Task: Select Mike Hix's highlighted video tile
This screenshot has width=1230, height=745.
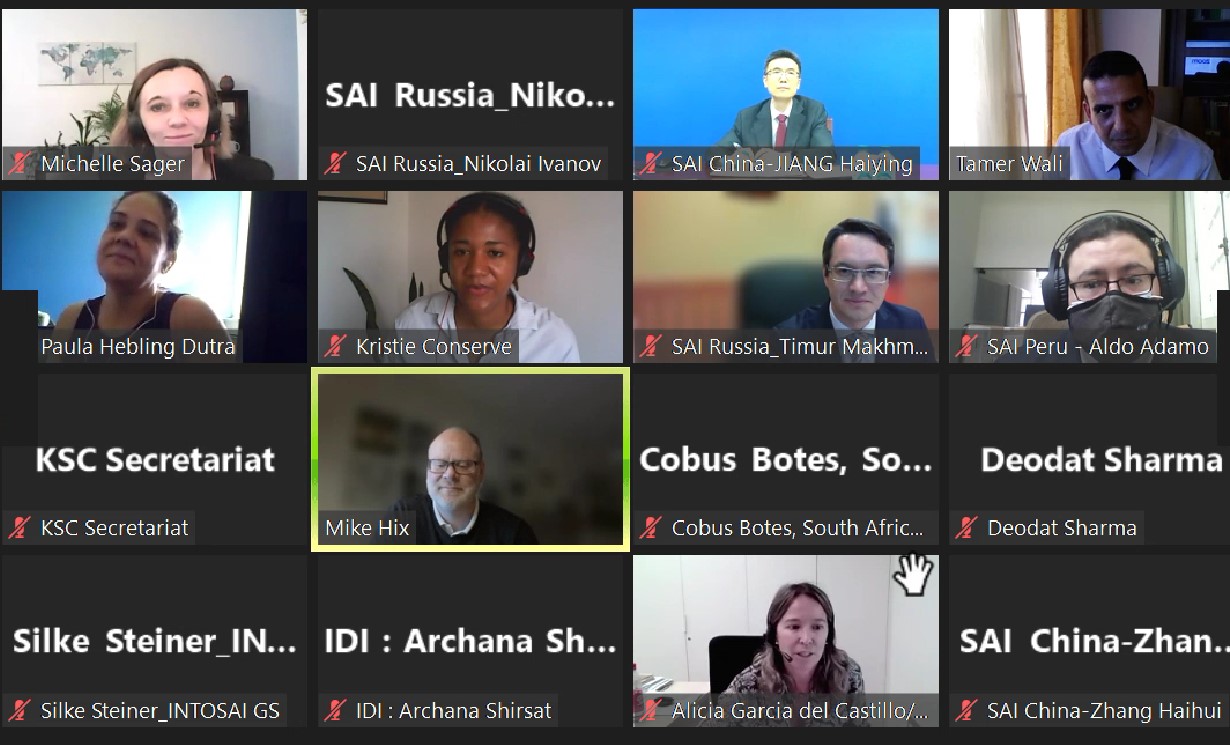Action: pyautogui.click(x=470, y=459)
